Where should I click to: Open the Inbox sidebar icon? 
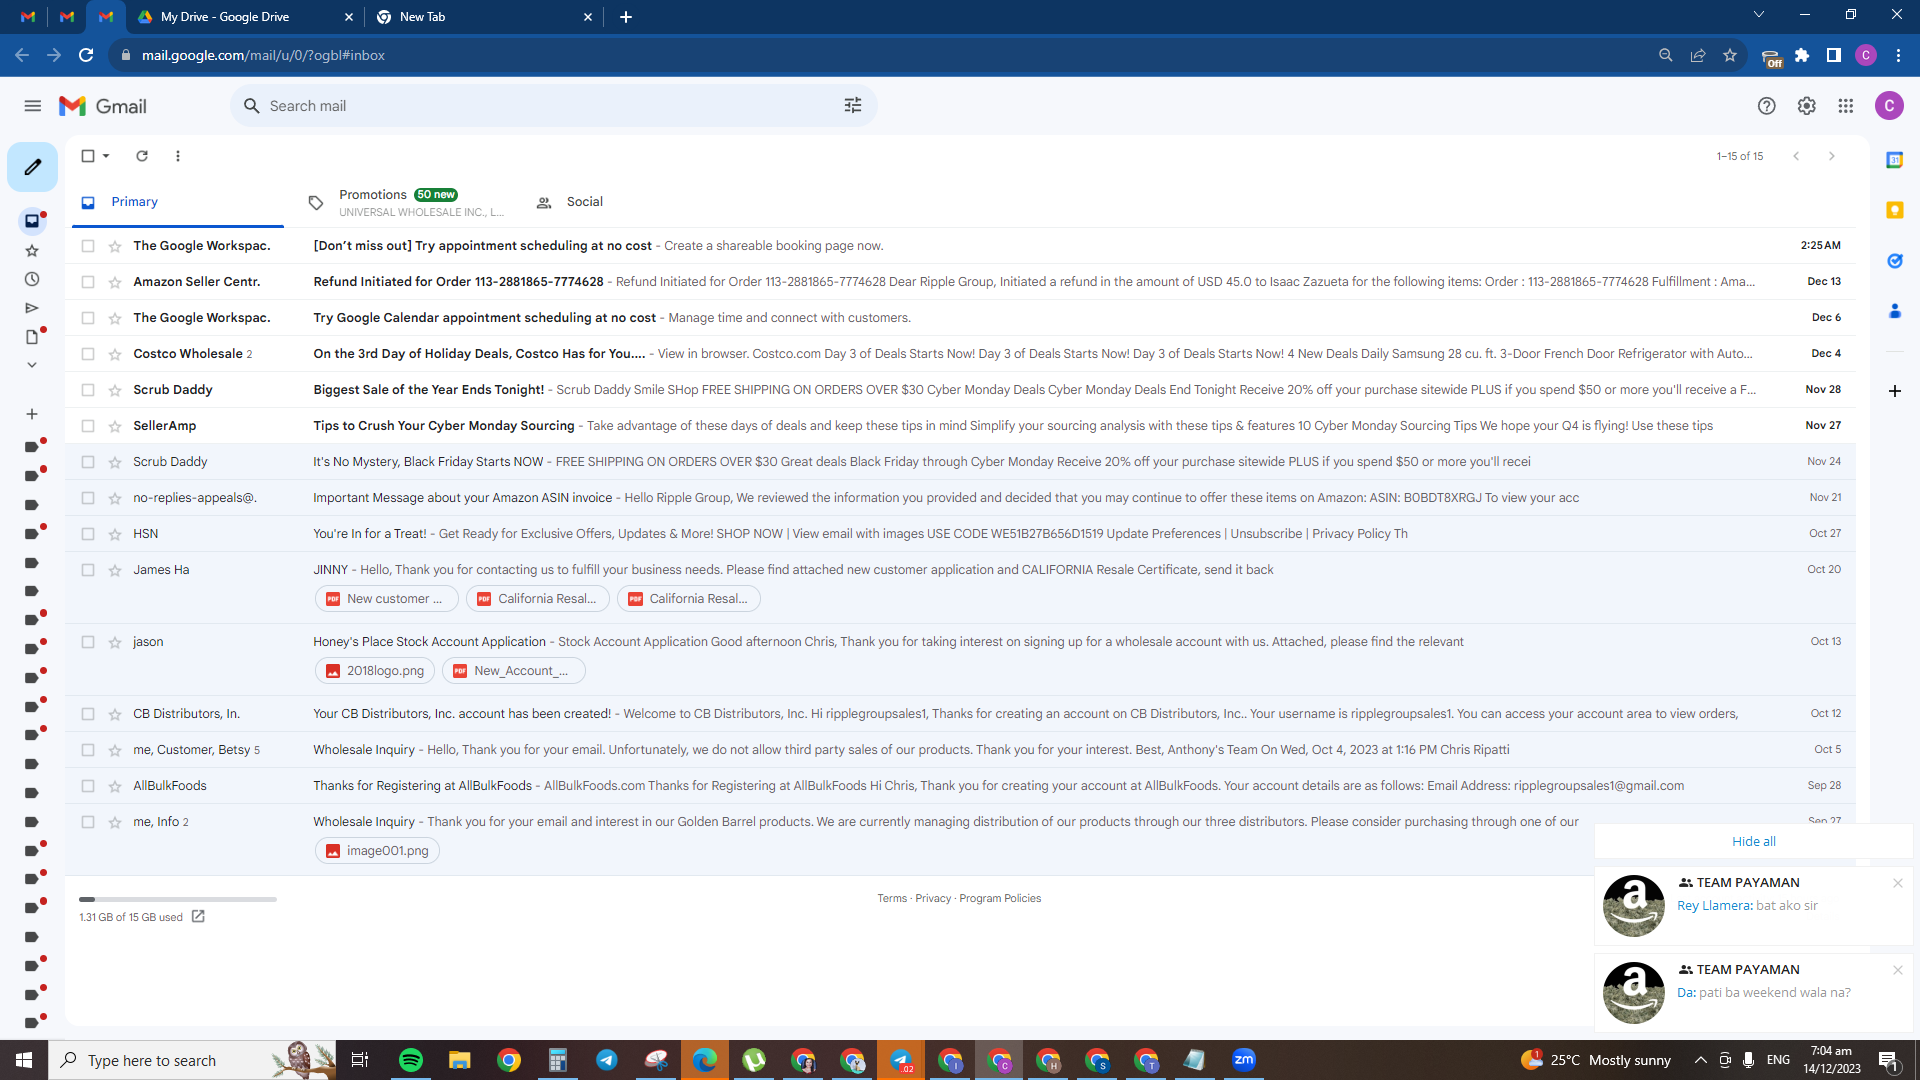(32, 221)
